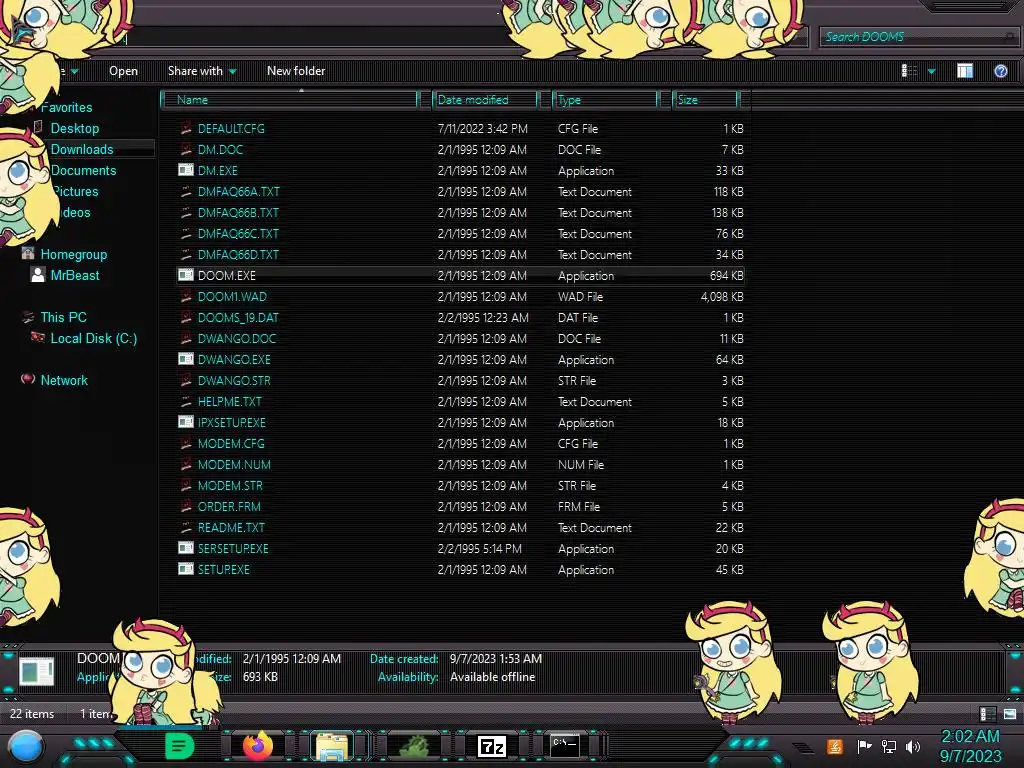Click the Java update tray icon
This screenshot has height=768, width=1024.
(x=835, y=746)
